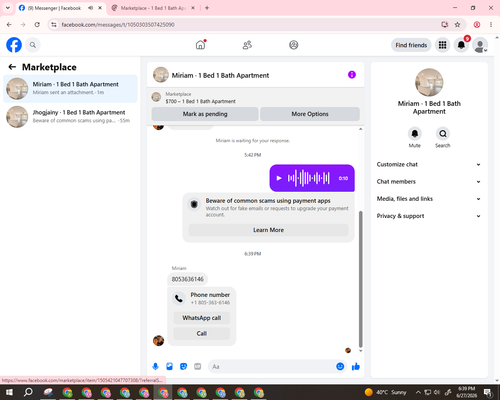Viewport: 500px width, 400px height.
Task: Click Miriam's sender avatar beside the phone card
Action: 158,340
